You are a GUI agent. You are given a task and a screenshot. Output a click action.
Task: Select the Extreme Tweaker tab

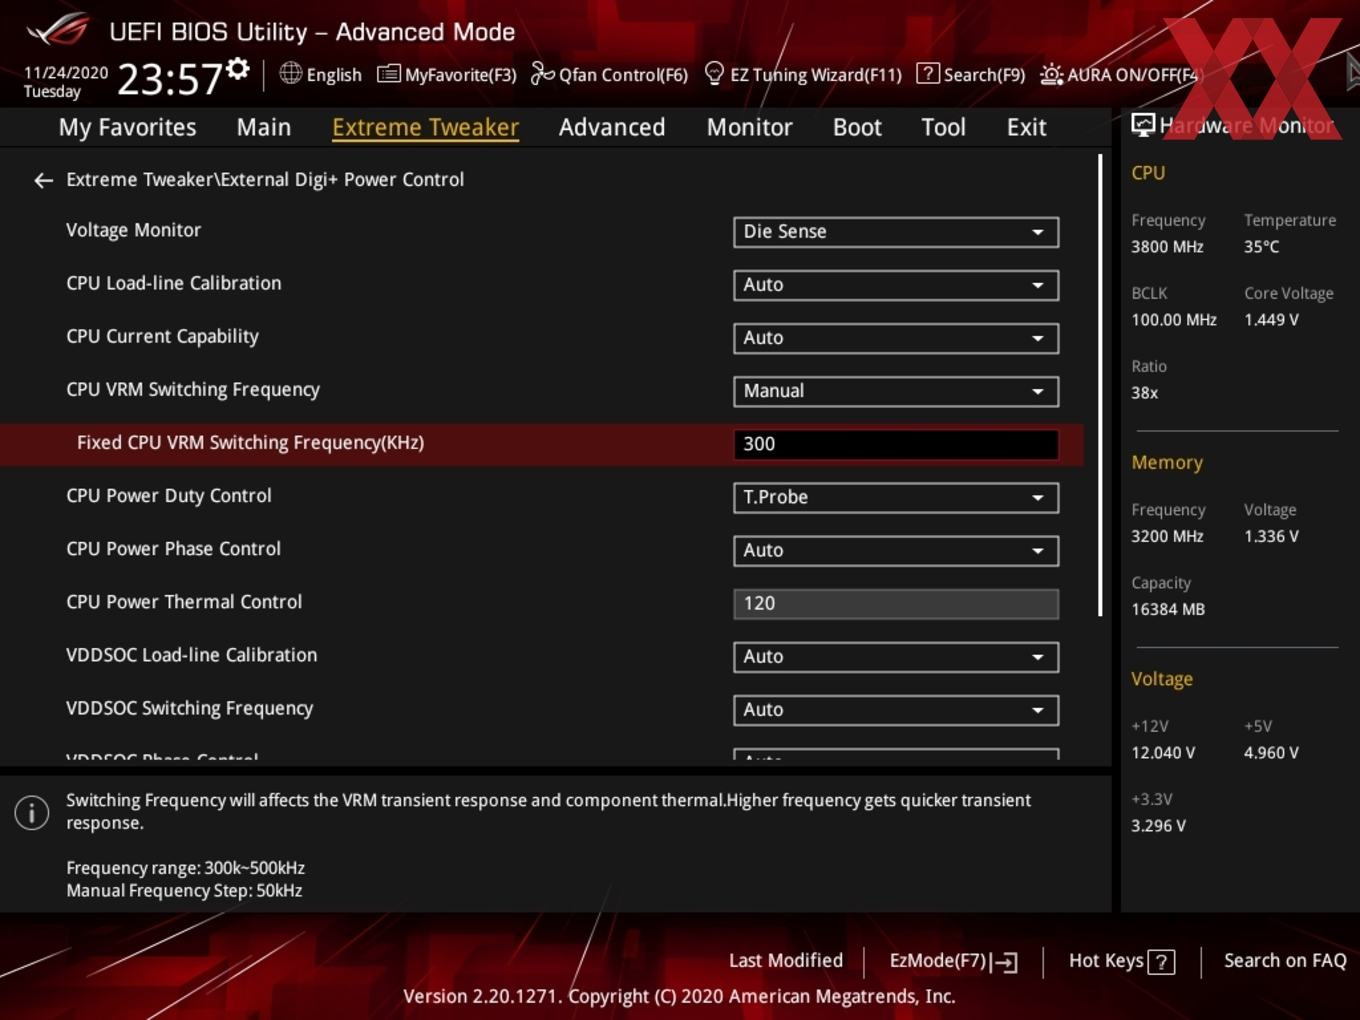coord(425,127)
